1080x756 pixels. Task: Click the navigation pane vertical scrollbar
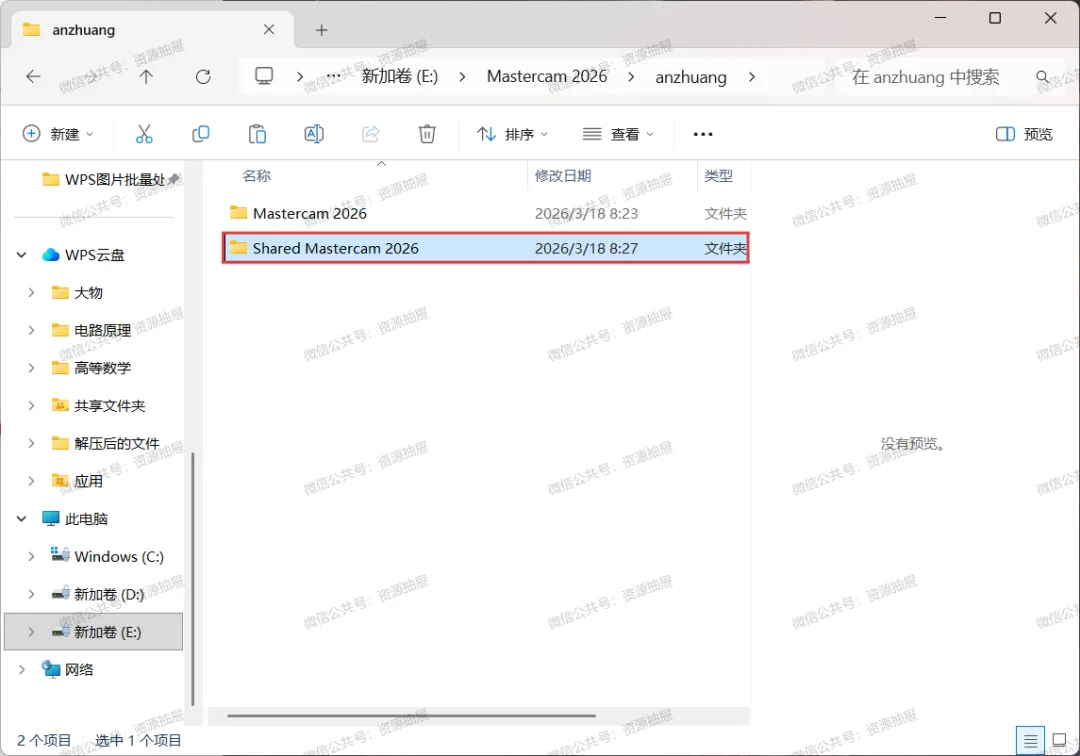pyautogui.click(x=192, y=578)
